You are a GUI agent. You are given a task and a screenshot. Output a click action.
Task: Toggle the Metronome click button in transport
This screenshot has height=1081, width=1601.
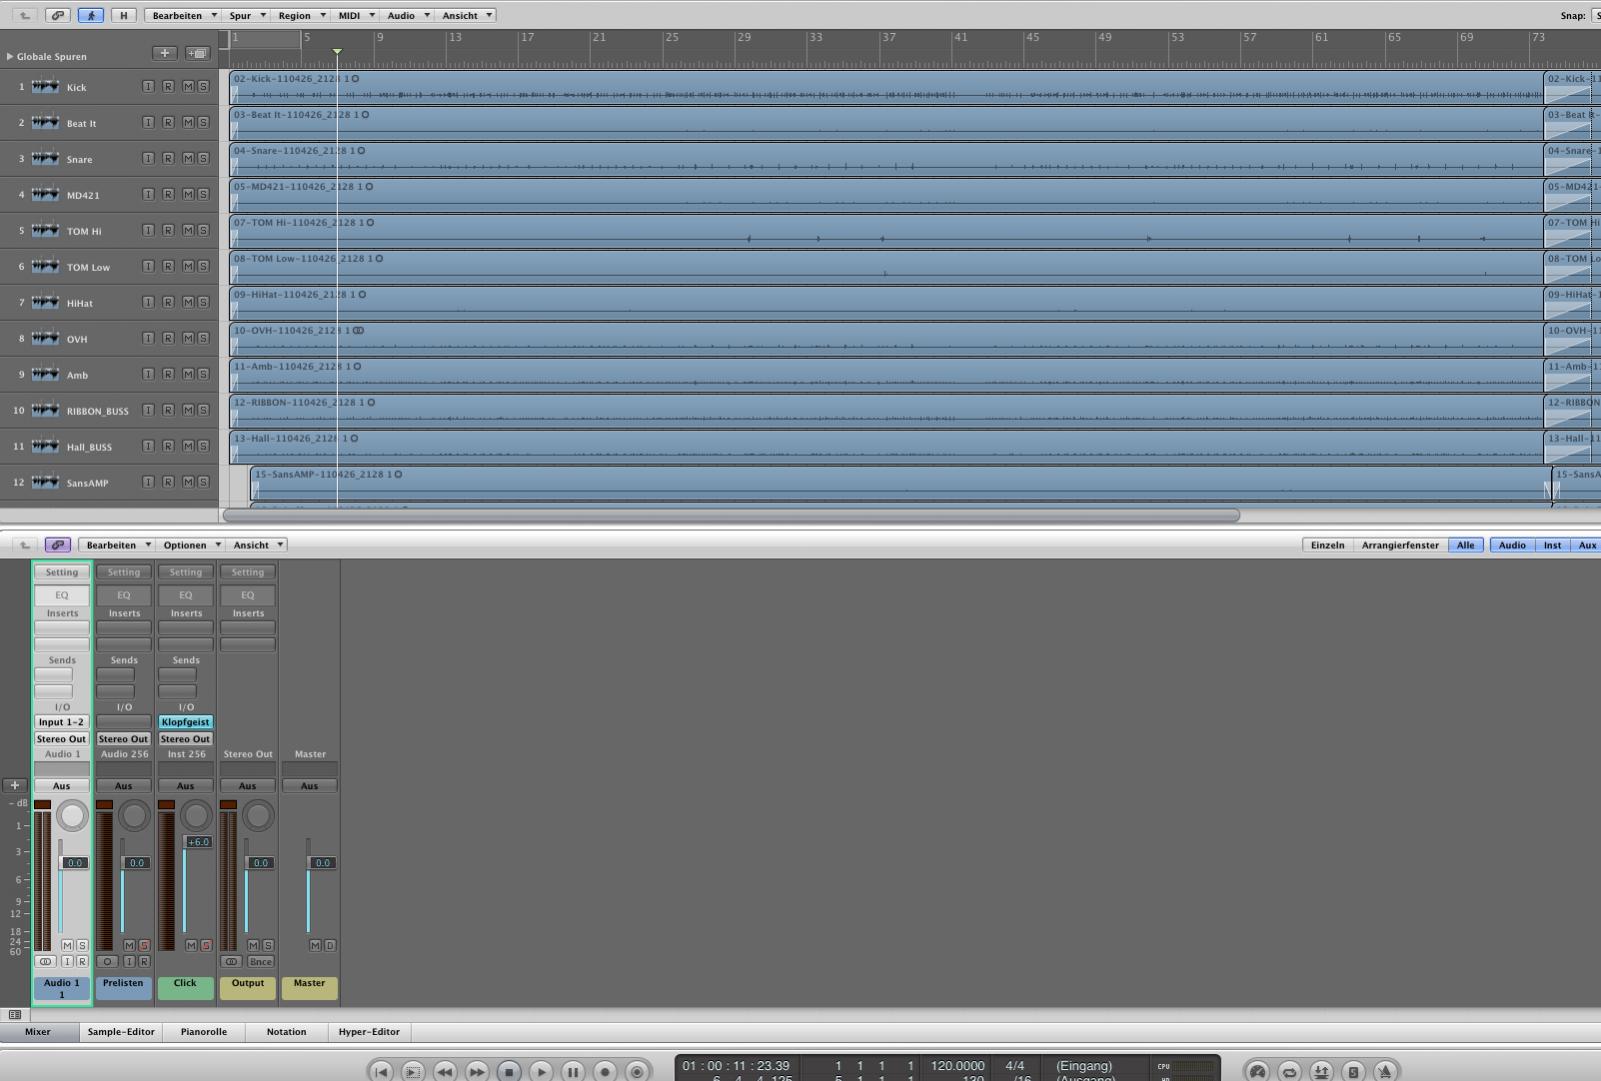(1385, 1071)
